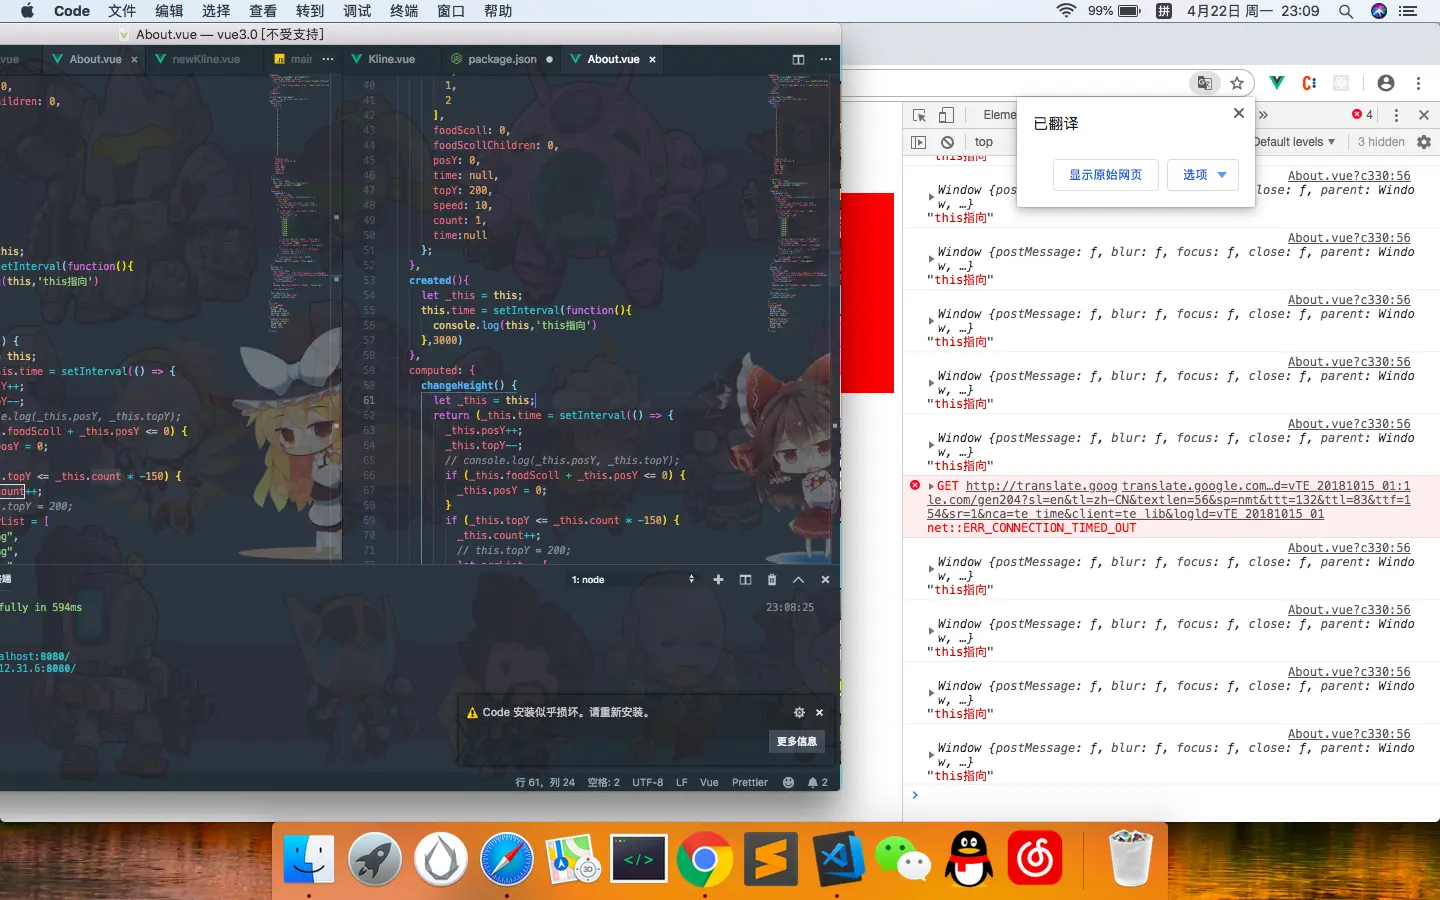Open the top JavaScript context selector
1440x900 pixels.
coord(984,142)
